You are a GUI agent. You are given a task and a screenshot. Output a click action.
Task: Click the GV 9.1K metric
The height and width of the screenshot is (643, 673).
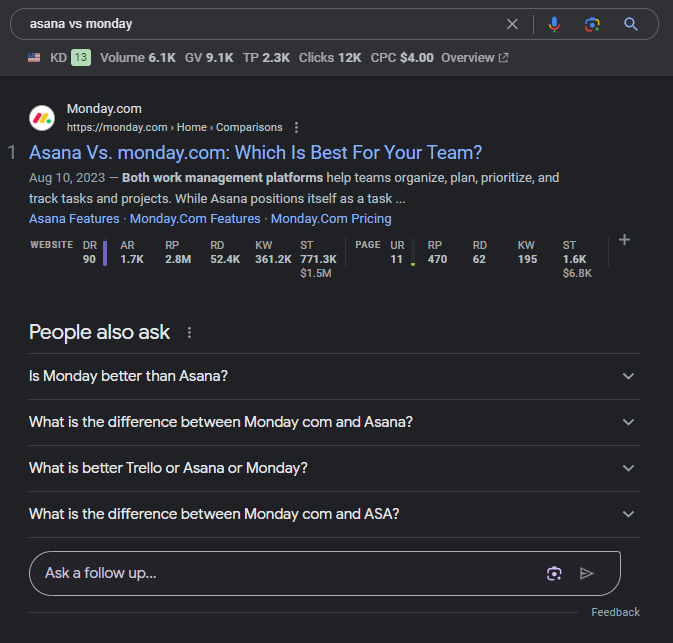pyautogui.click(x=209, y=58)
